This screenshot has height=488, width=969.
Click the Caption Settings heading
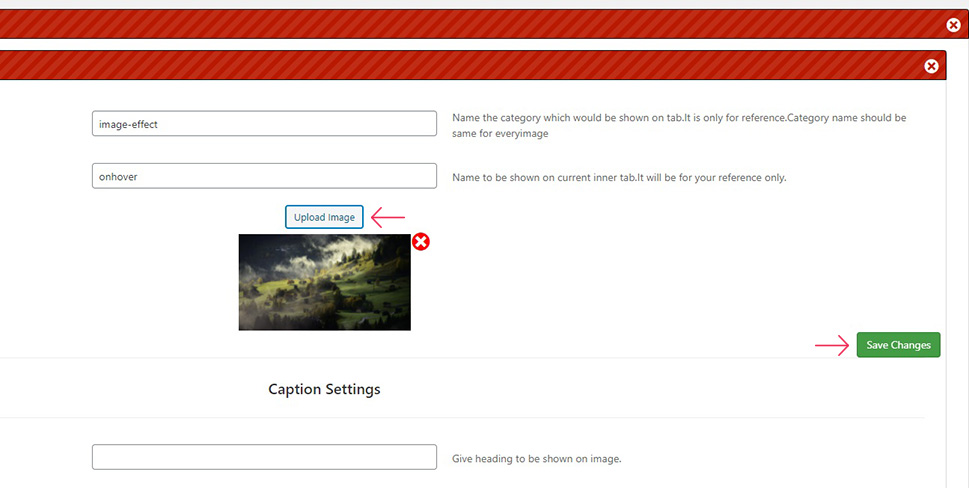pyautogui.click(x=324, y=389)
